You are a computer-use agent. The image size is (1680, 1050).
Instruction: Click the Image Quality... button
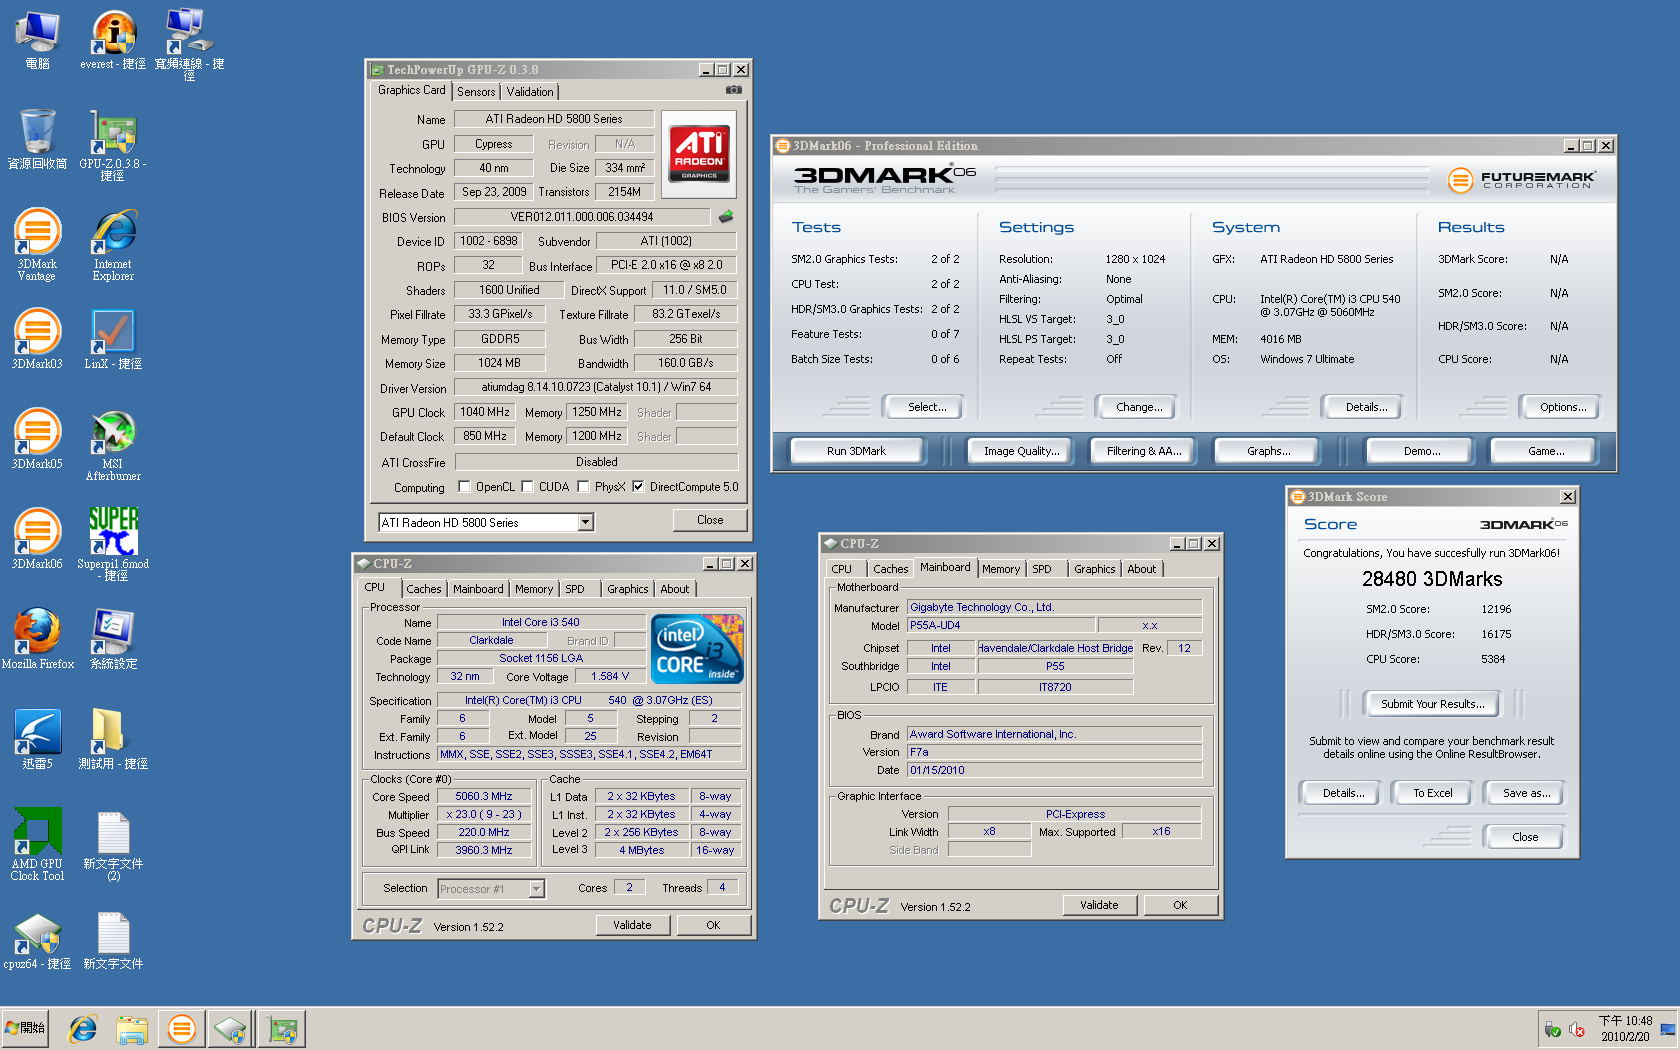(1021, 451)
